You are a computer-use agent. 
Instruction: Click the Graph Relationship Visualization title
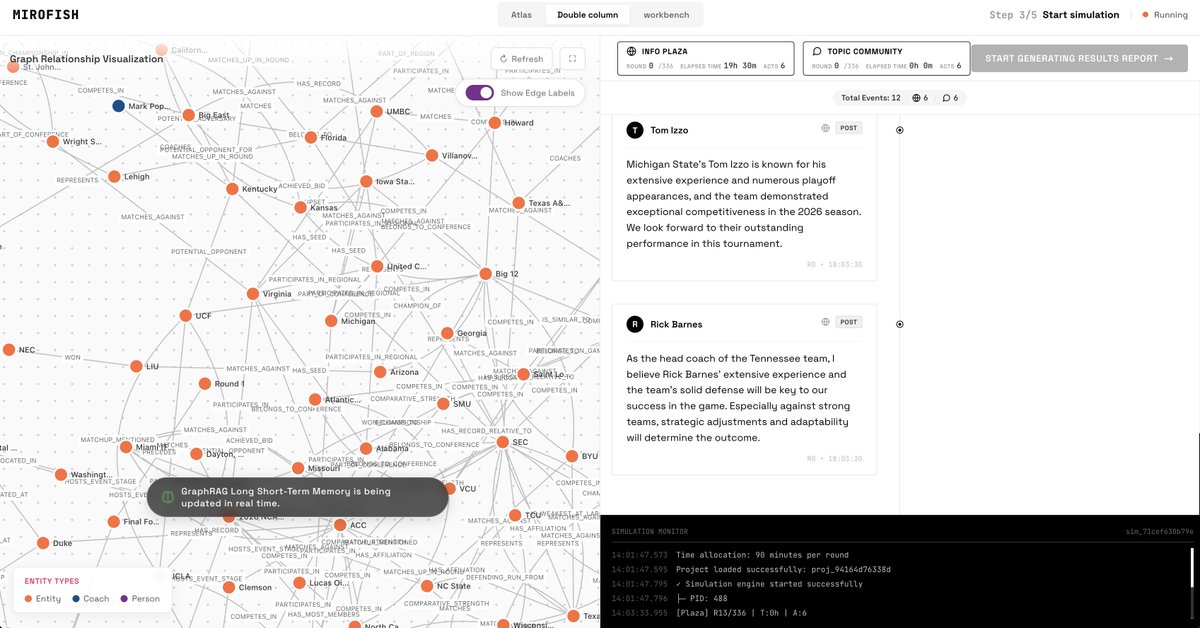click(86, 59)
